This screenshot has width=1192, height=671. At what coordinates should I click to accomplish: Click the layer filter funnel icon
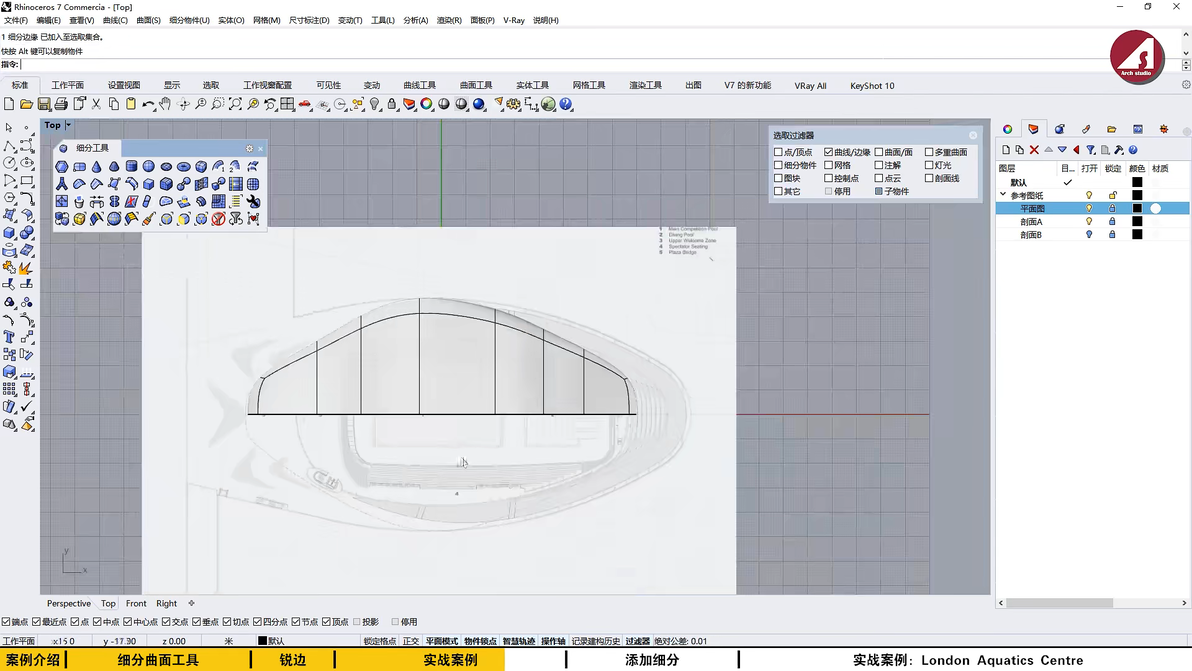pos(1091,150)
